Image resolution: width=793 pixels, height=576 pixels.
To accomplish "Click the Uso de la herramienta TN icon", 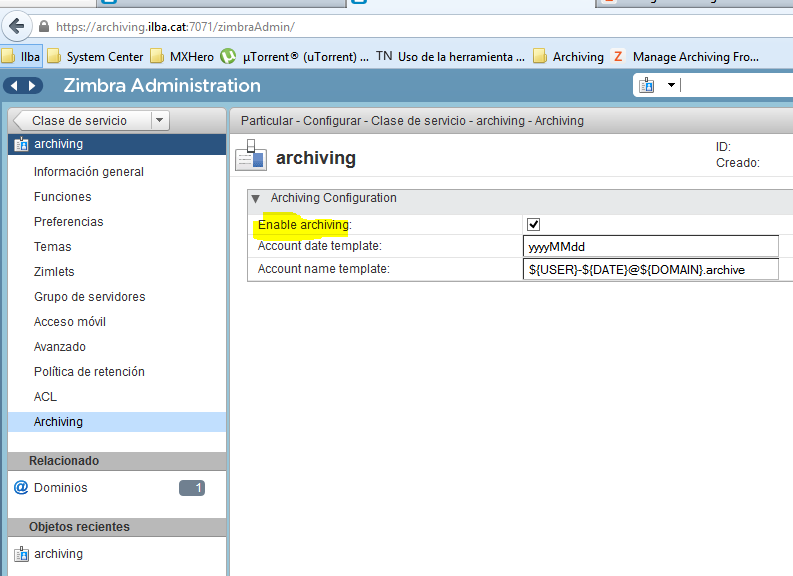I will point(384,56).
